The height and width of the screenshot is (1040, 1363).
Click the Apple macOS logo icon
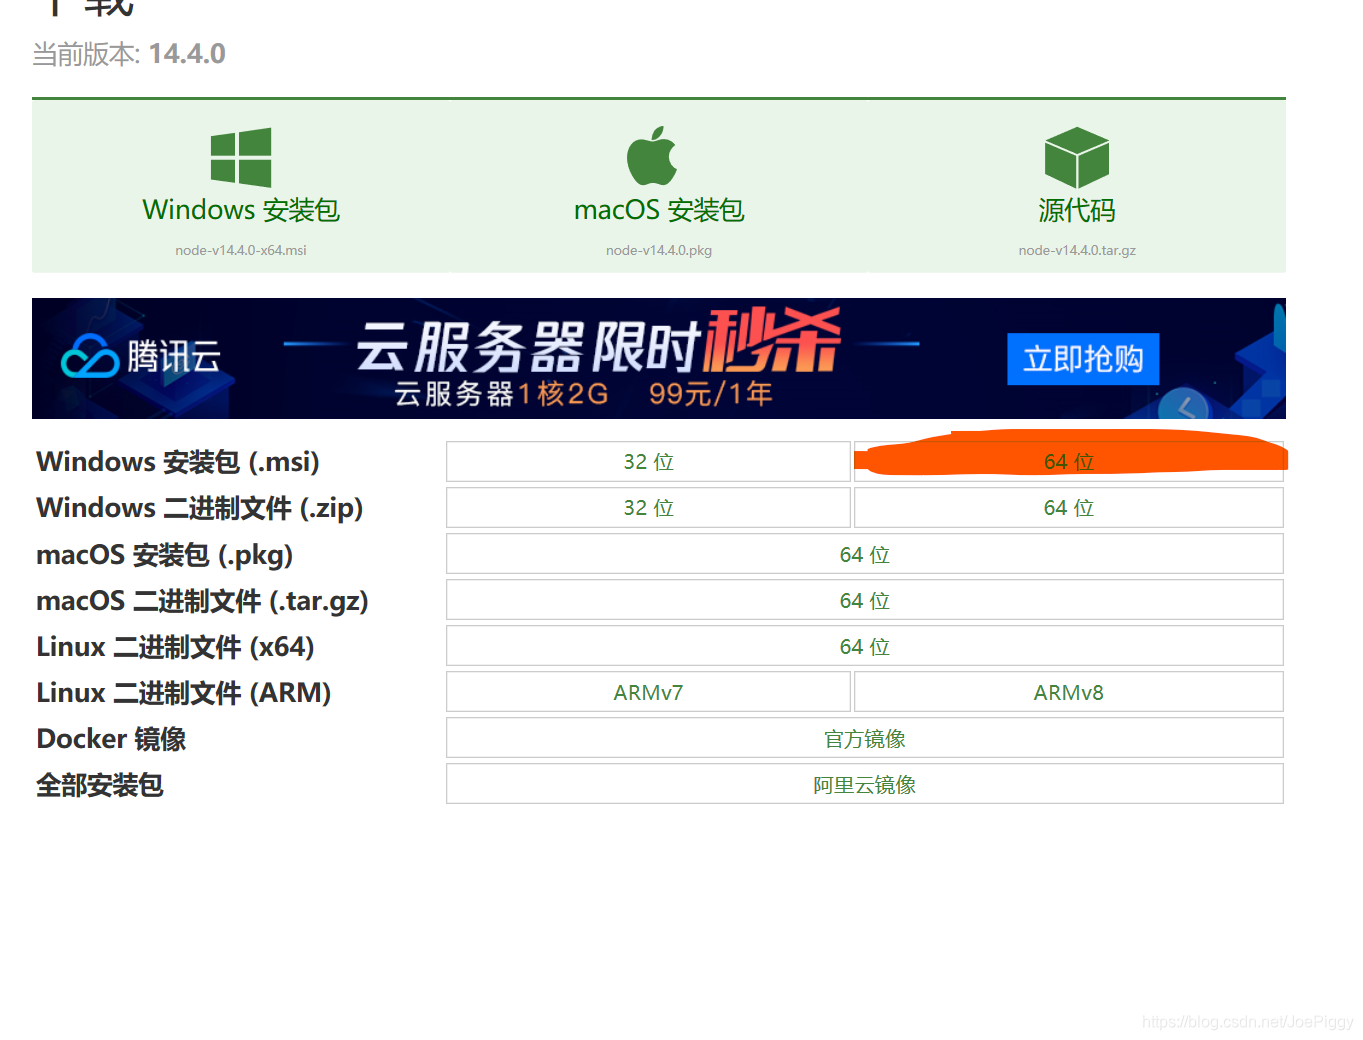tap(652, 156)
